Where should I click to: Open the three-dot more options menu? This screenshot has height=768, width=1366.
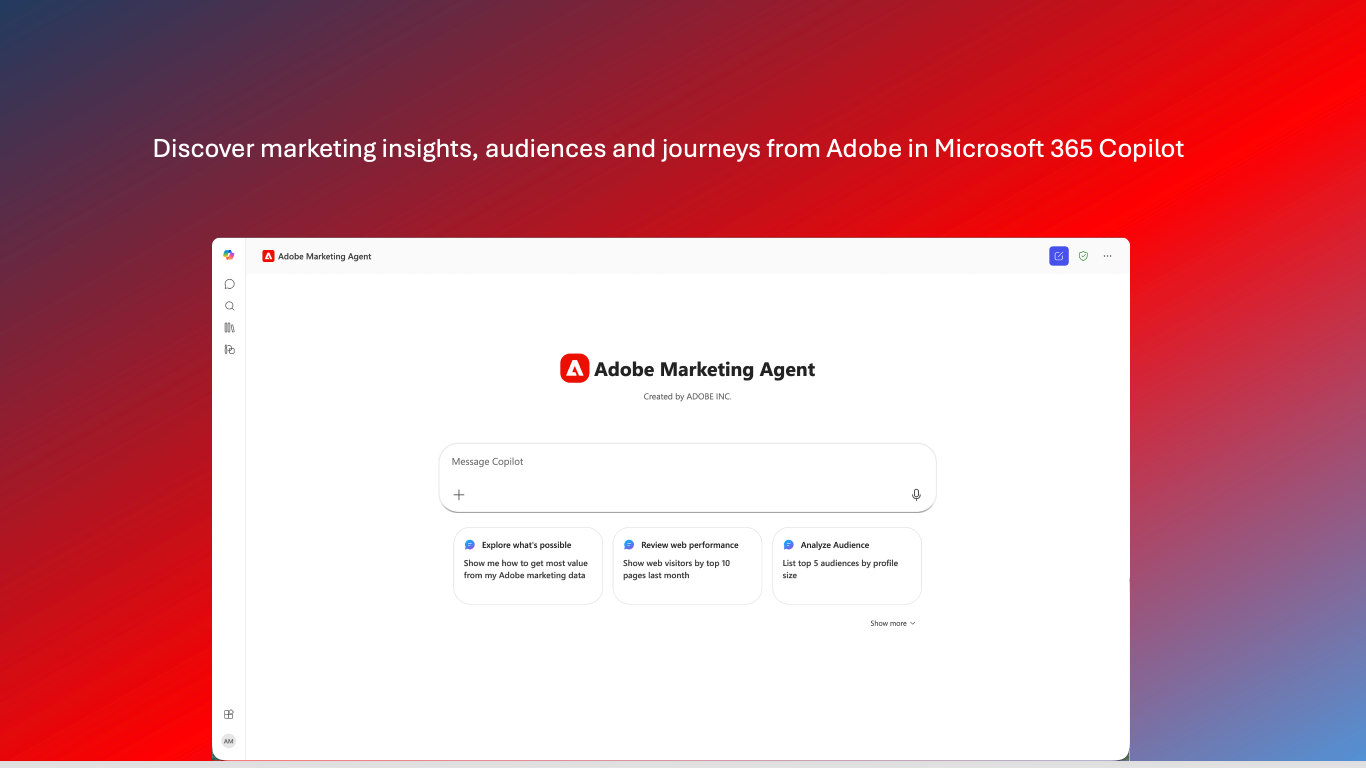click(x=1107, y=256)
